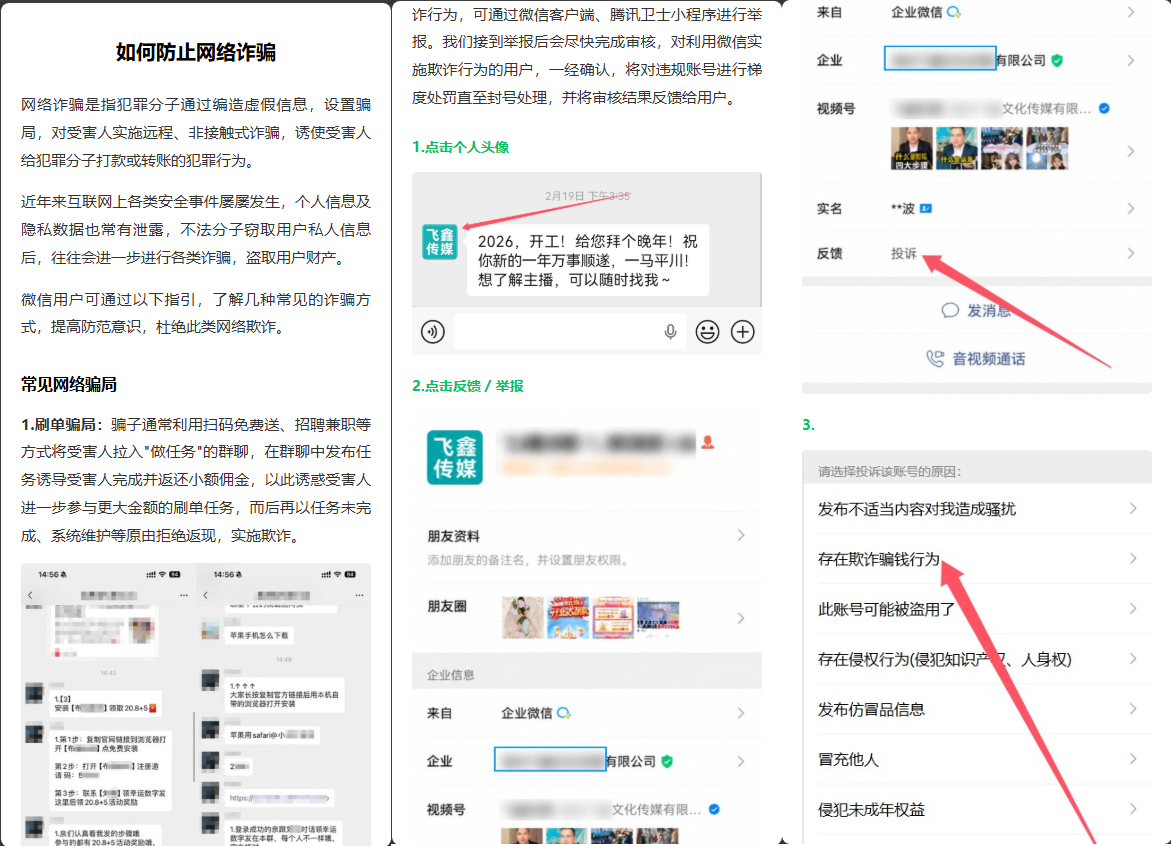Image resolution: width=1171 pixels, height=846 pixels.
Task: Click the orange person icon beside the blurred name
Action: pyautogui.click(x=708, y=443)
